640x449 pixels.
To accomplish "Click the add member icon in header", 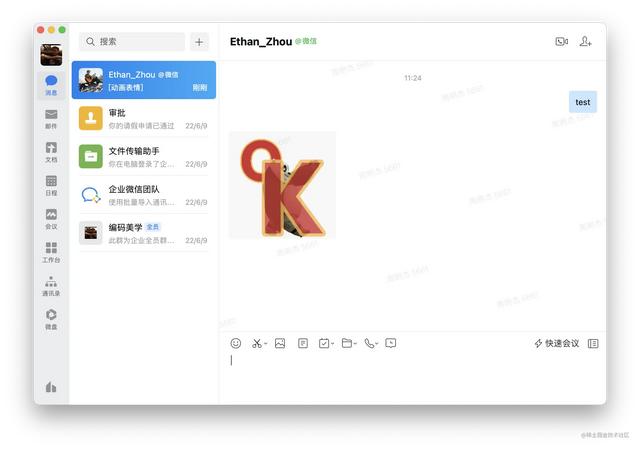I will (x=585, y=41).
